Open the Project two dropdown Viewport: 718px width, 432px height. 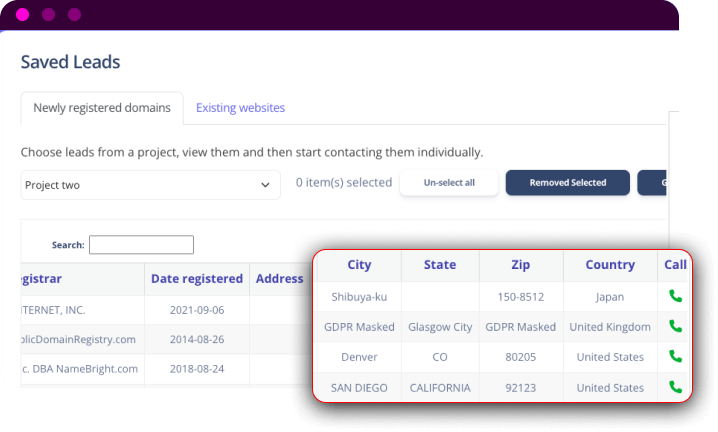150,185
